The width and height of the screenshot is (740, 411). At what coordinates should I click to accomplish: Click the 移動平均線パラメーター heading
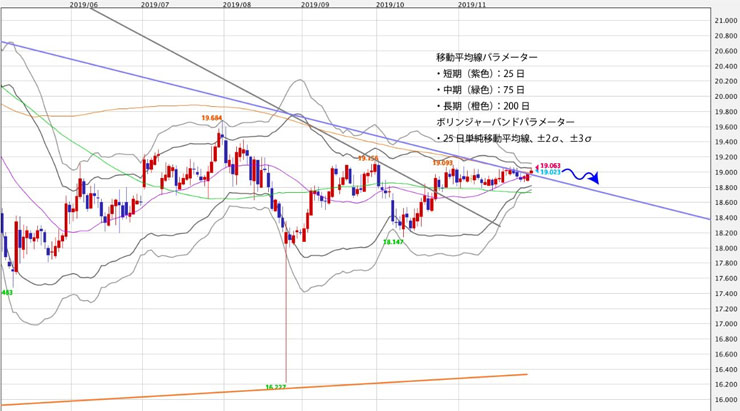point(487,58)
